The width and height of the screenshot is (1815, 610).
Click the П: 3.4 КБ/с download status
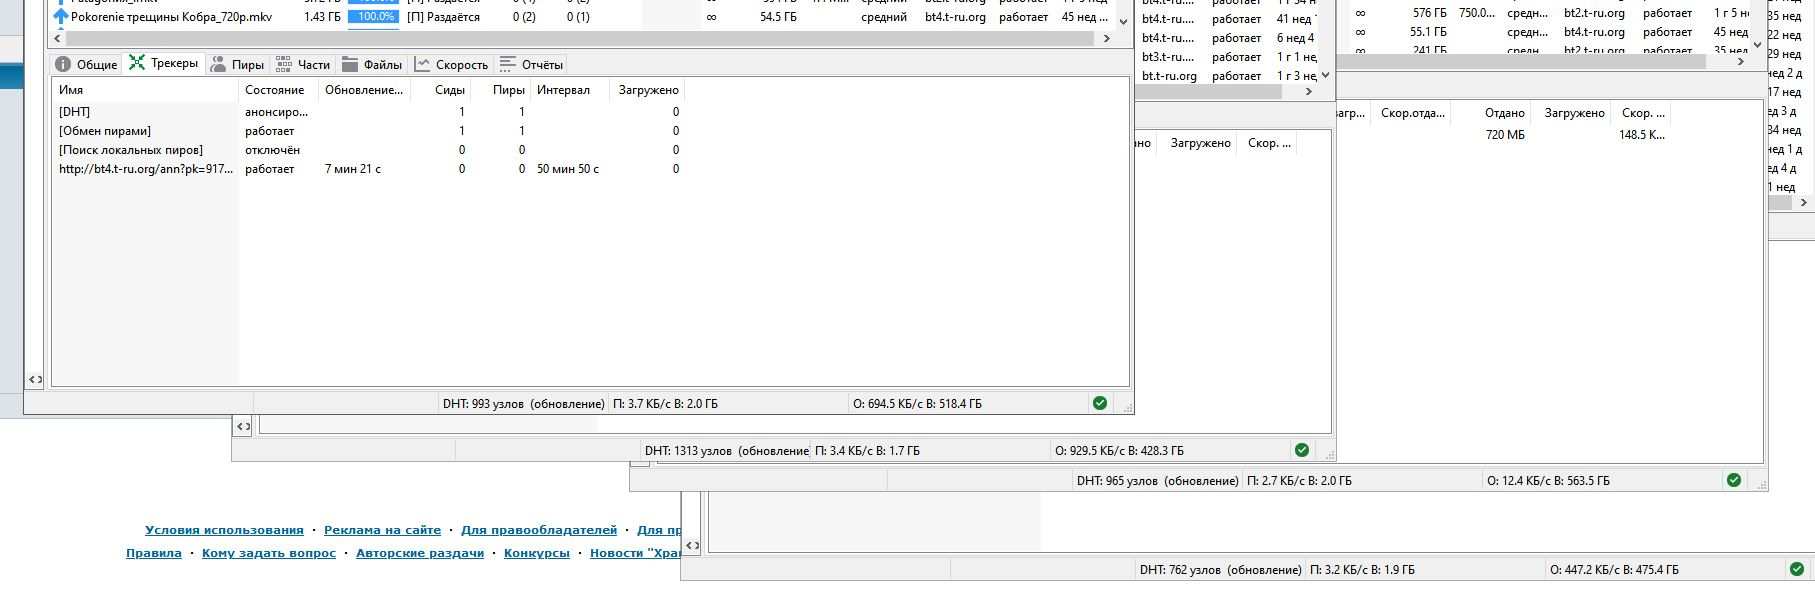point(867,451)
